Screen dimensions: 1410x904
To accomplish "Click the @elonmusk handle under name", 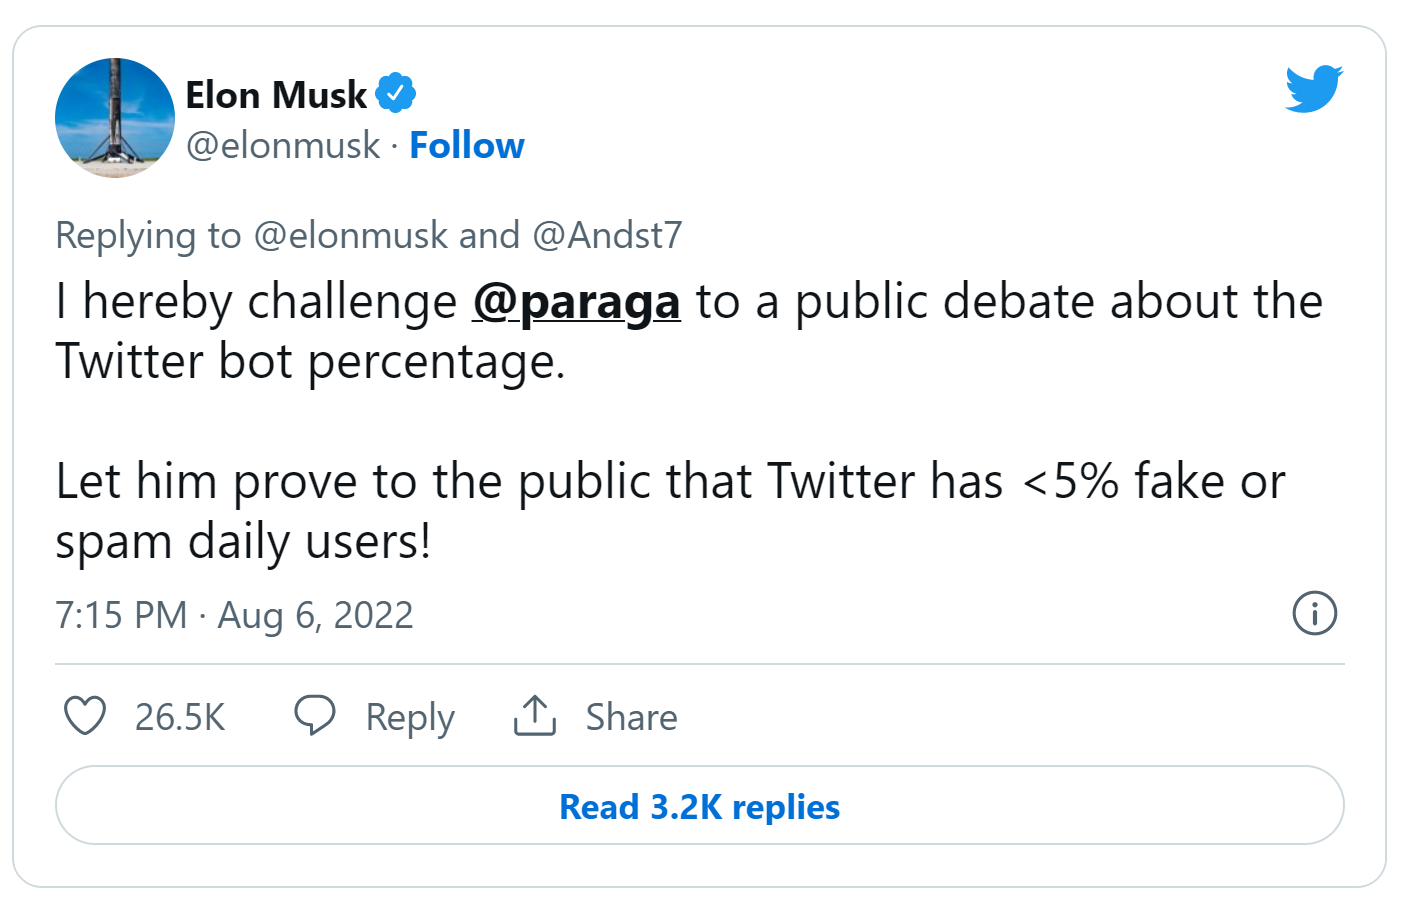I will point(283,146).
